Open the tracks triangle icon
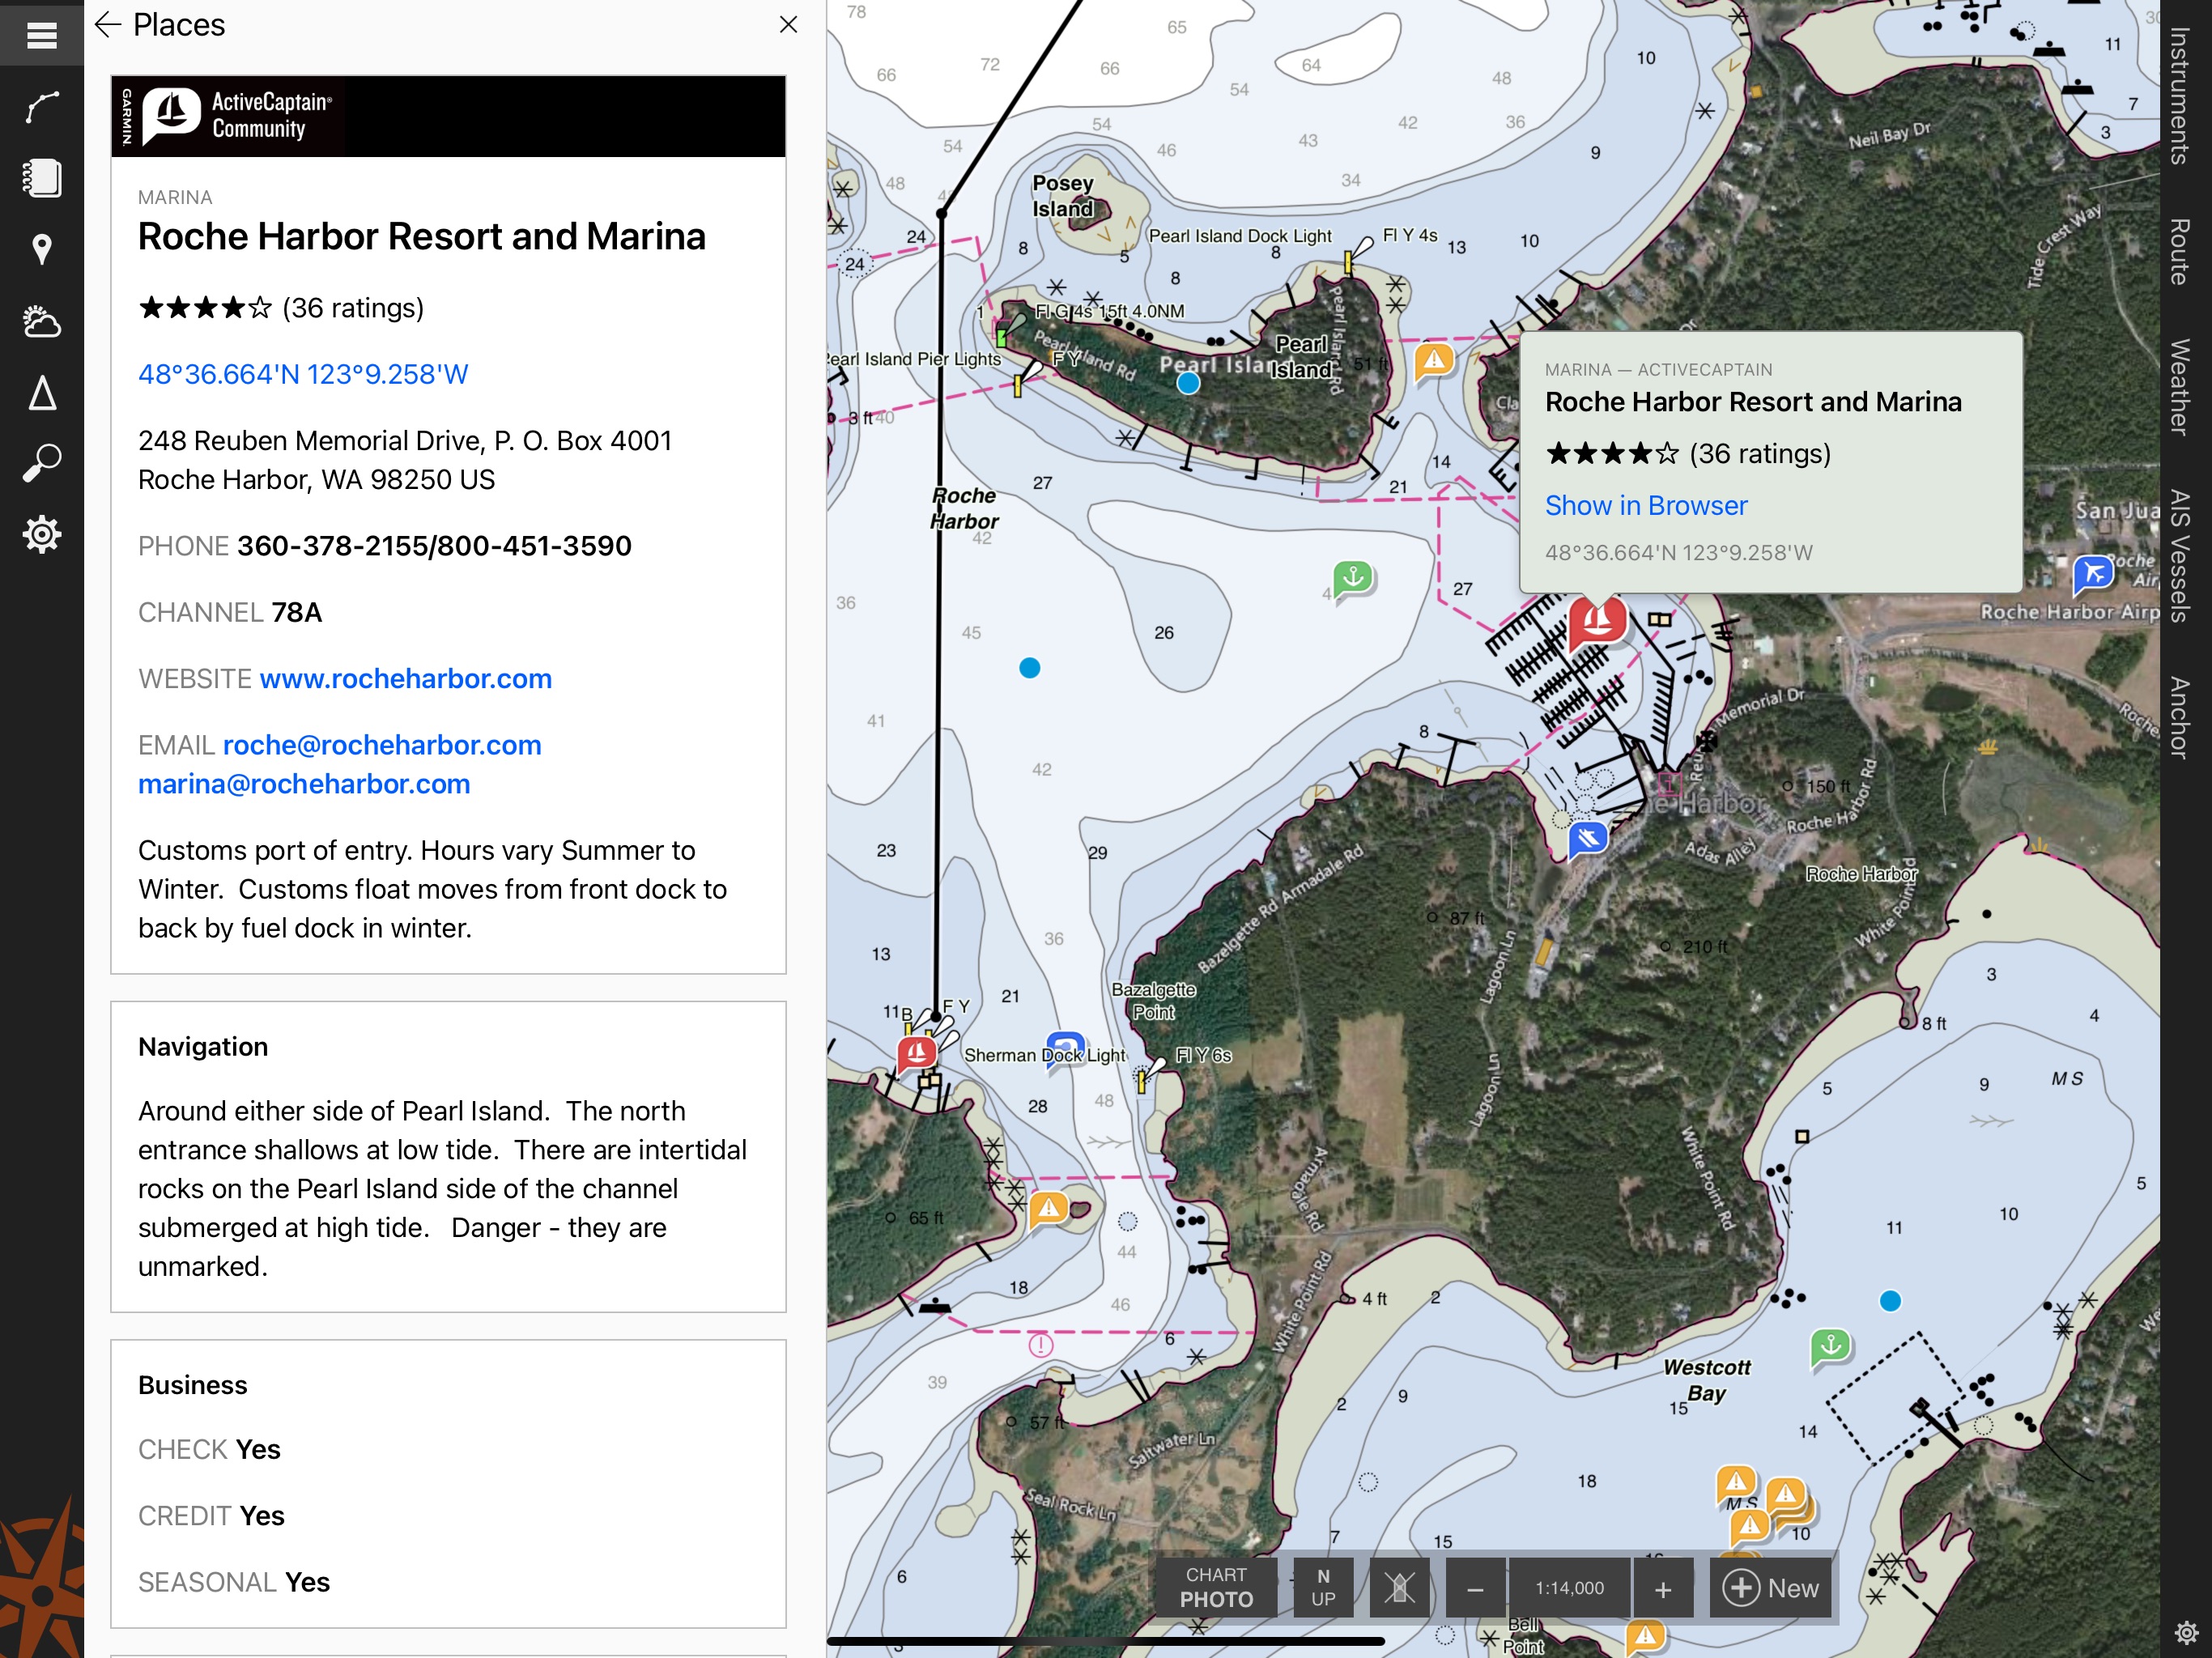Image resolution: width=2212 pixels, height=1658 pixels. click(41, 393)
